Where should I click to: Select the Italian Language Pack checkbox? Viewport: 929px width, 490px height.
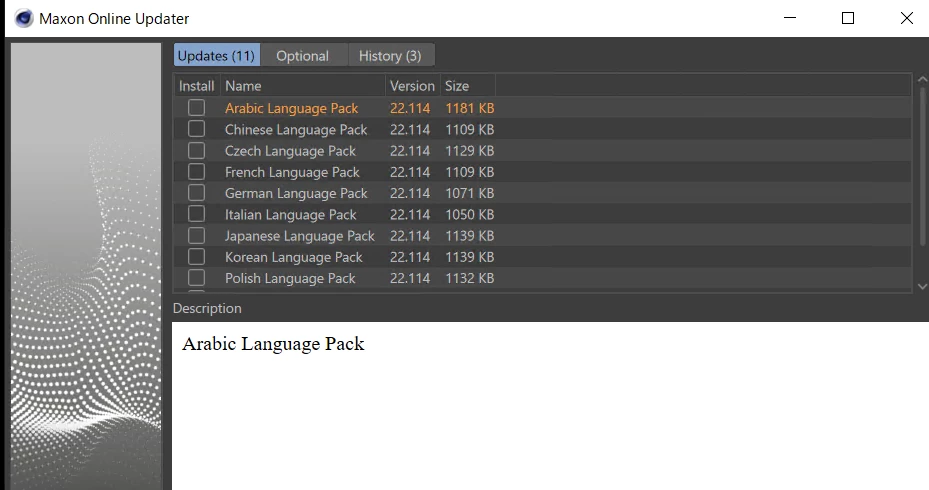point(196,214)
